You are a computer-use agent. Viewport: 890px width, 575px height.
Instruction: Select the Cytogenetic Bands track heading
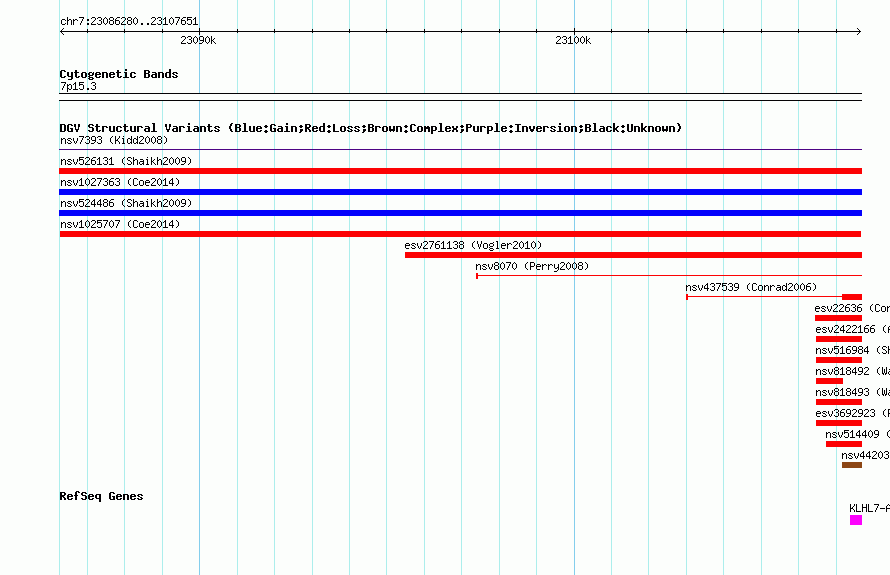click(119, 74)
